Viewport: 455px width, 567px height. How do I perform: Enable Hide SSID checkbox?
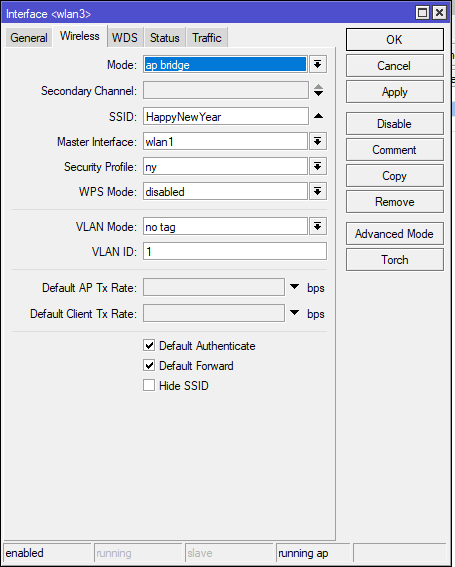(x=149, y=385)
